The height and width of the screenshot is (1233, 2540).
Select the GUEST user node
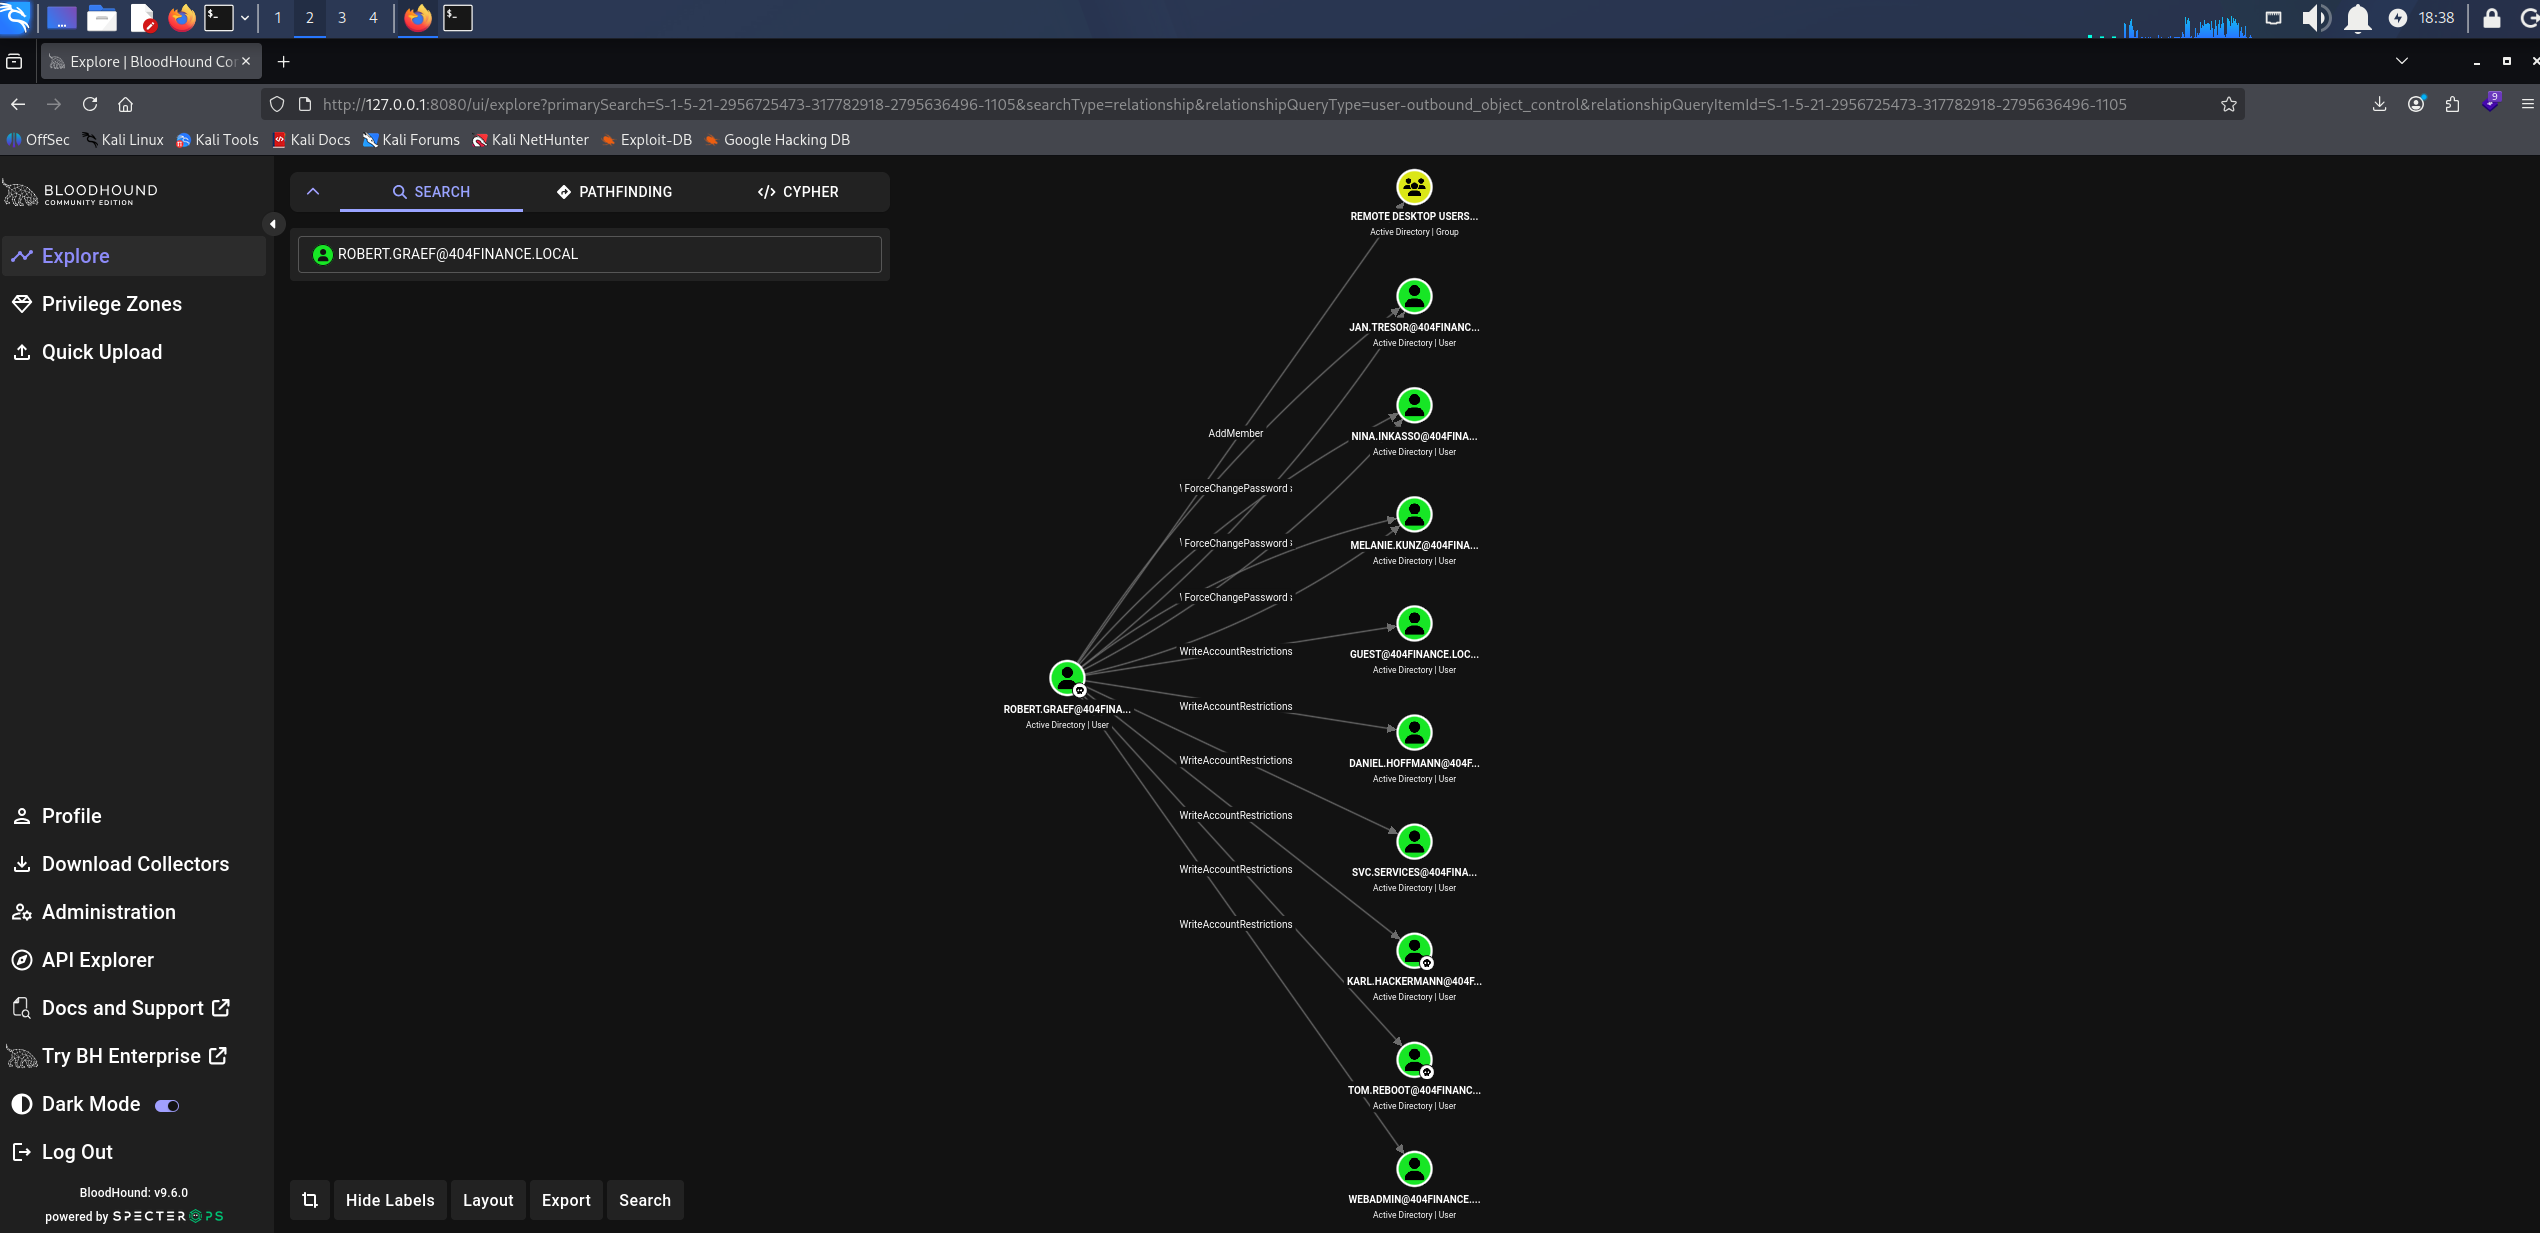[1414, 623]
